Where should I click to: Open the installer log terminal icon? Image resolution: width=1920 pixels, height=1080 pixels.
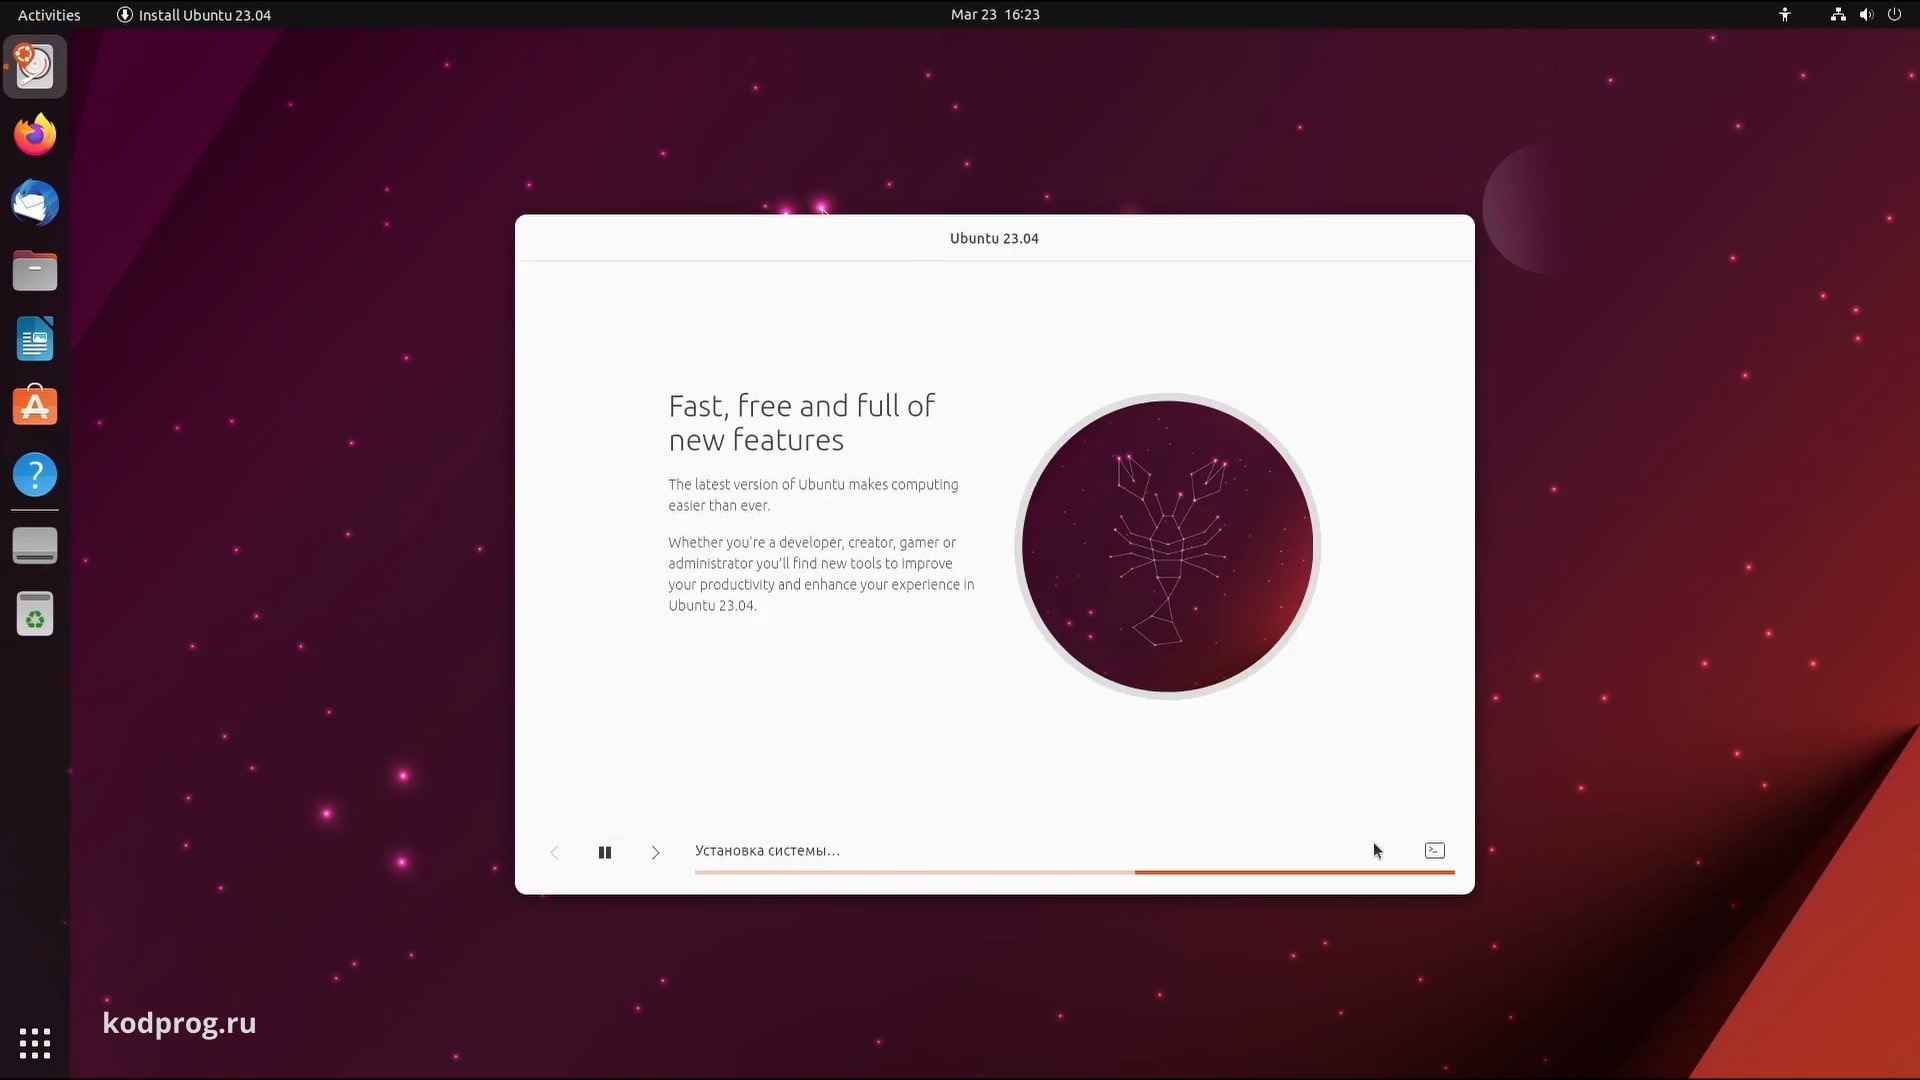[x=1435, y=851]
